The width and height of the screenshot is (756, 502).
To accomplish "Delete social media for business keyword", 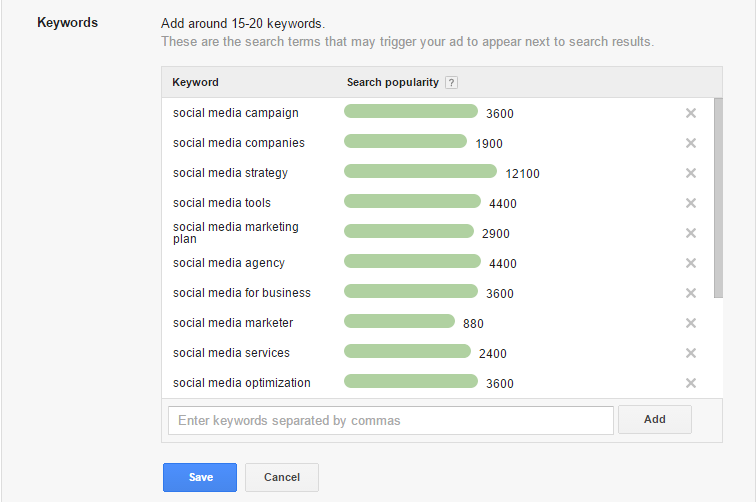I will [x=690, y=293].
